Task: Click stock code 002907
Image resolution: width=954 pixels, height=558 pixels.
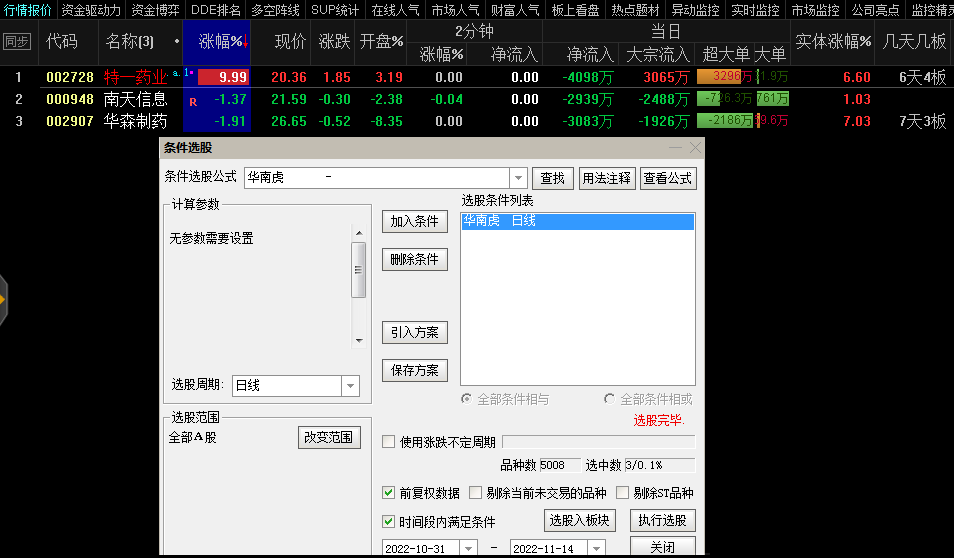Action: 70,121
